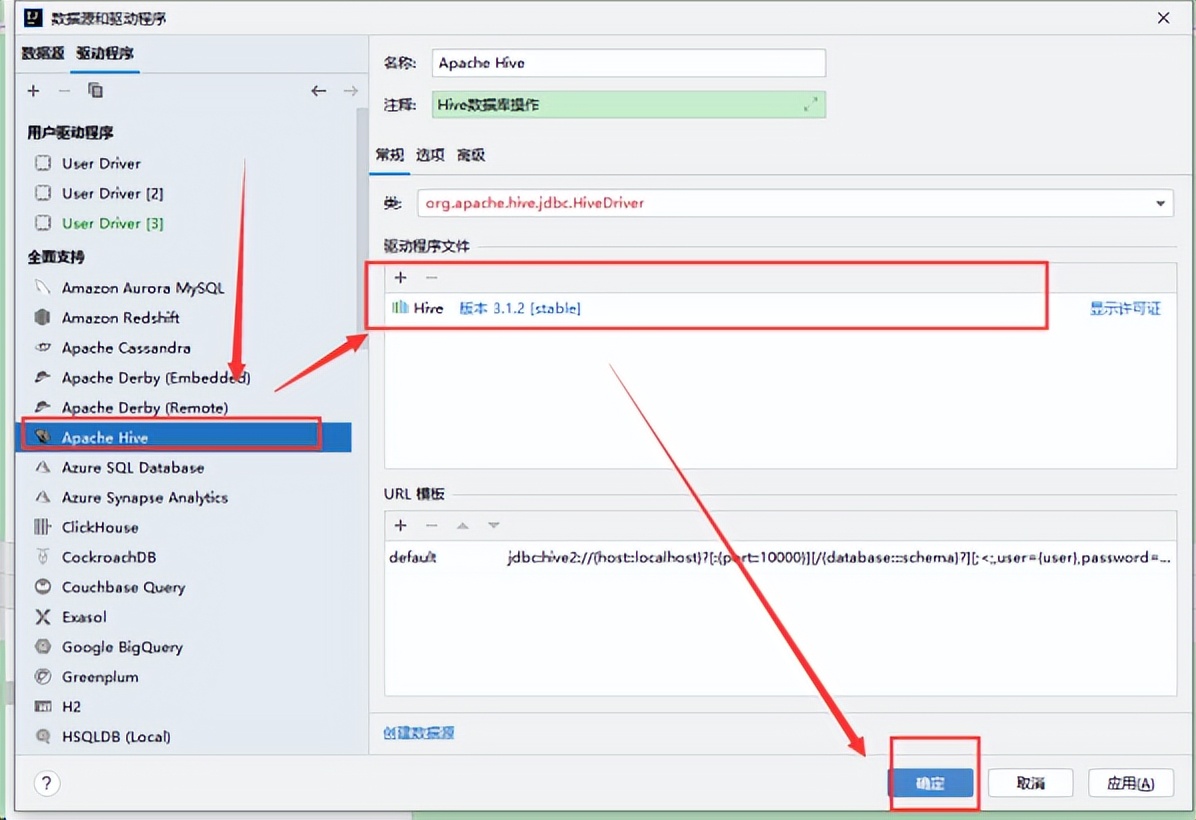Add a driver file with plus
The width and height of the screenshot is (1196, 820).
point(400,278)
